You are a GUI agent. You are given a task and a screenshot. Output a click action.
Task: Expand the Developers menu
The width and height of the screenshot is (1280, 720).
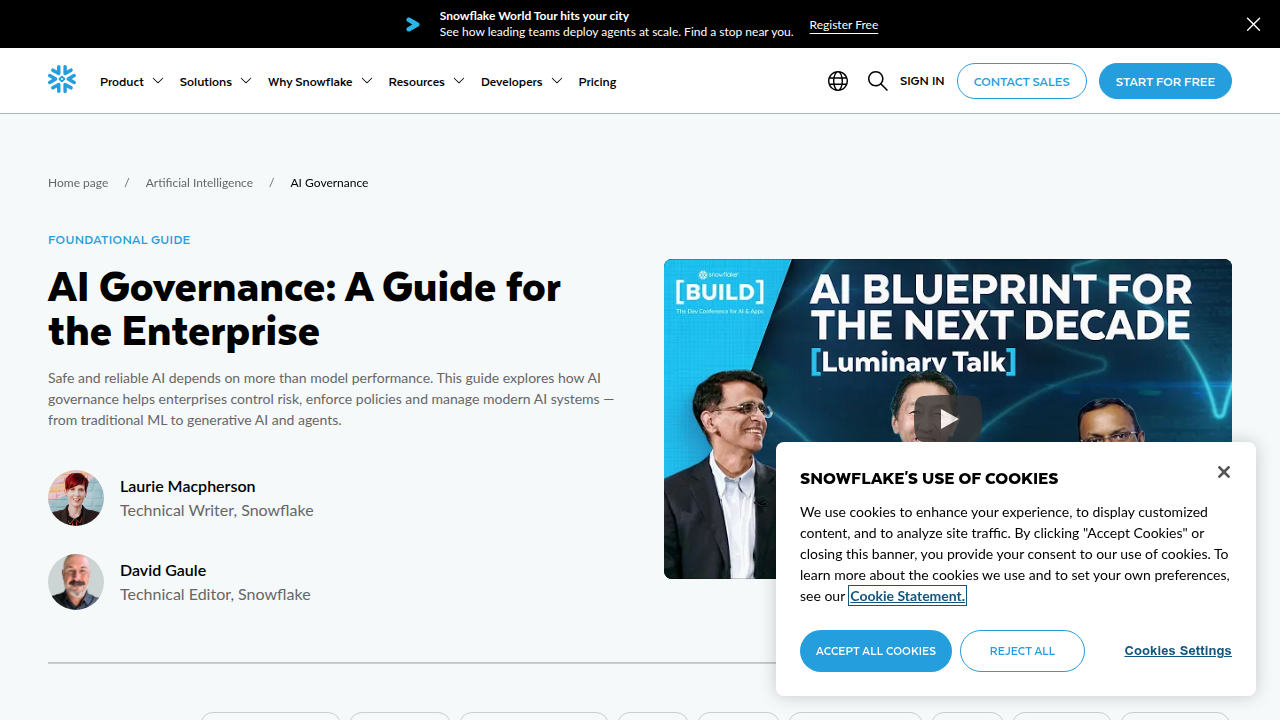click(x=522, y=81)
